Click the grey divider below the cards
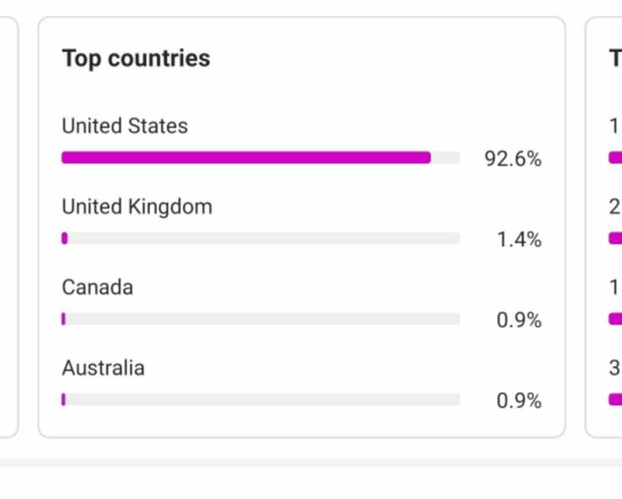This screenshot has width=622, height=499. tap(311, 463)
